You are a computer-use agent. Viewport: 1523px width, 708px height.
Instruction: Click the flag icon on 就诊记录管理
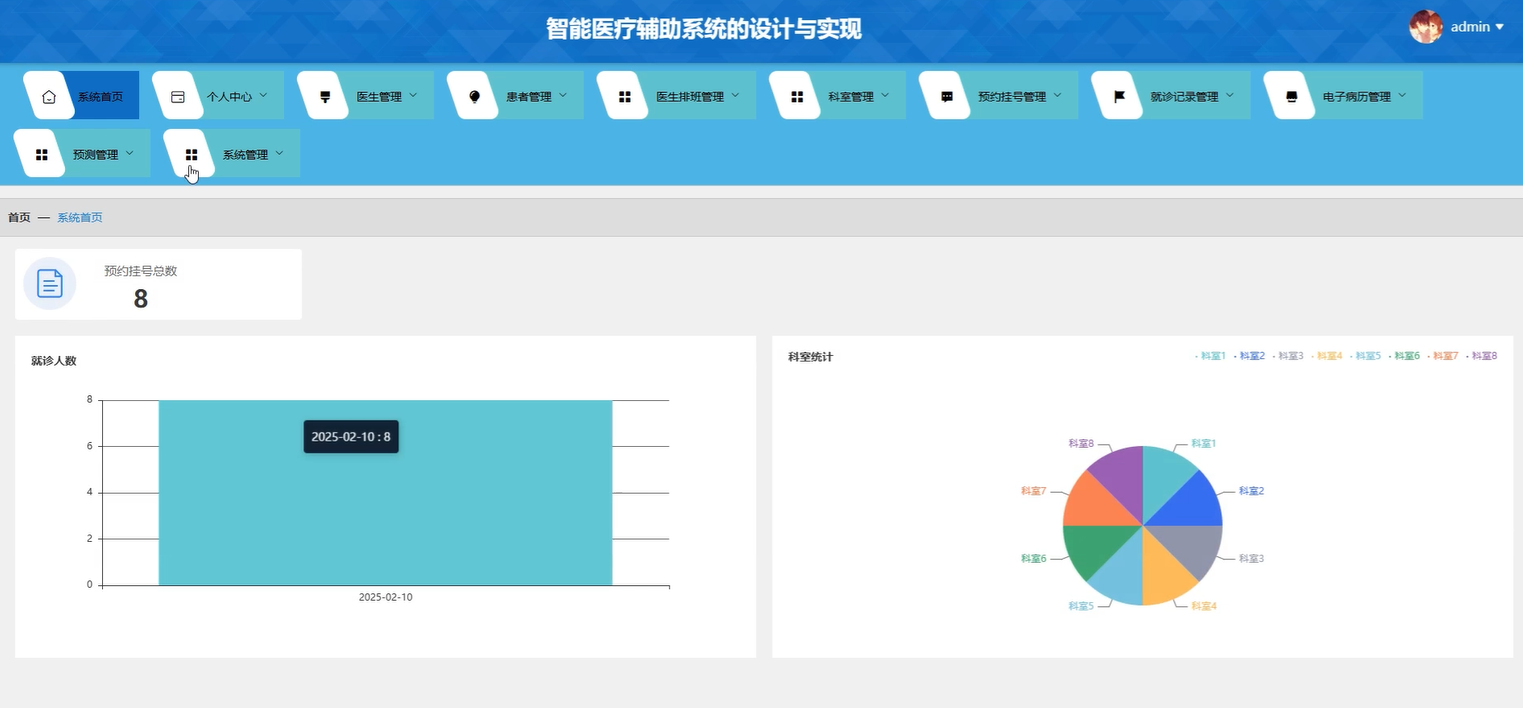point(1117,94)
